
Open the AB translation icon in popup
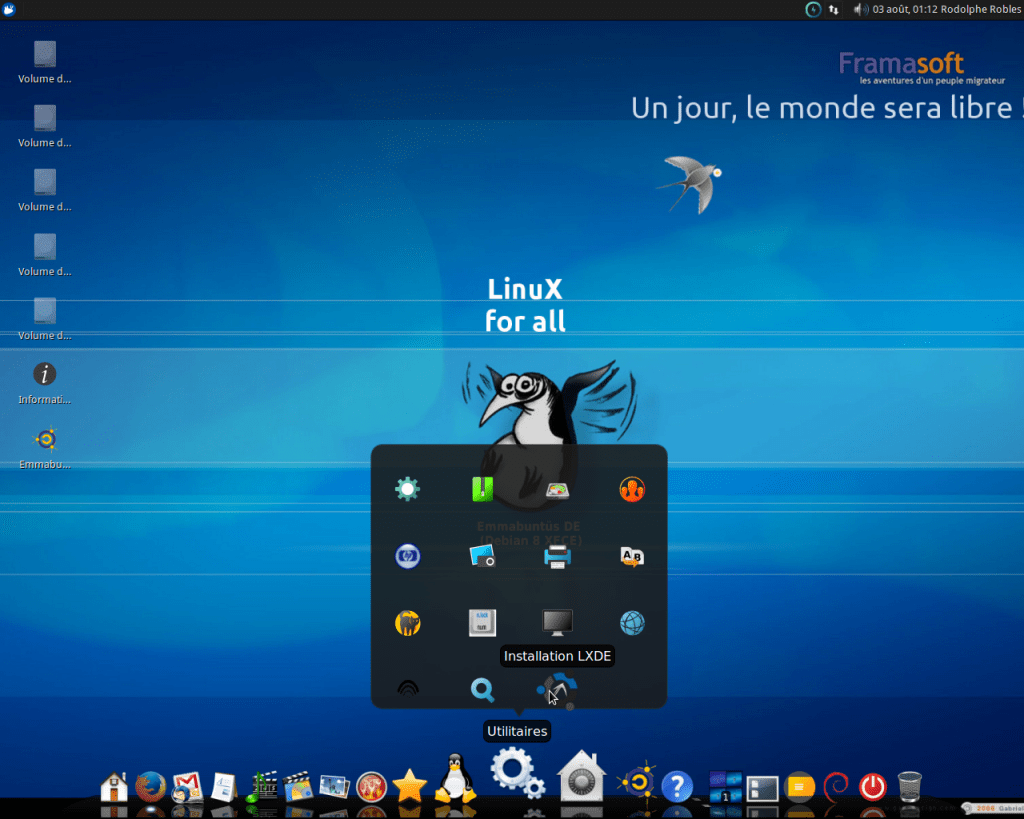tap(632, 557)
